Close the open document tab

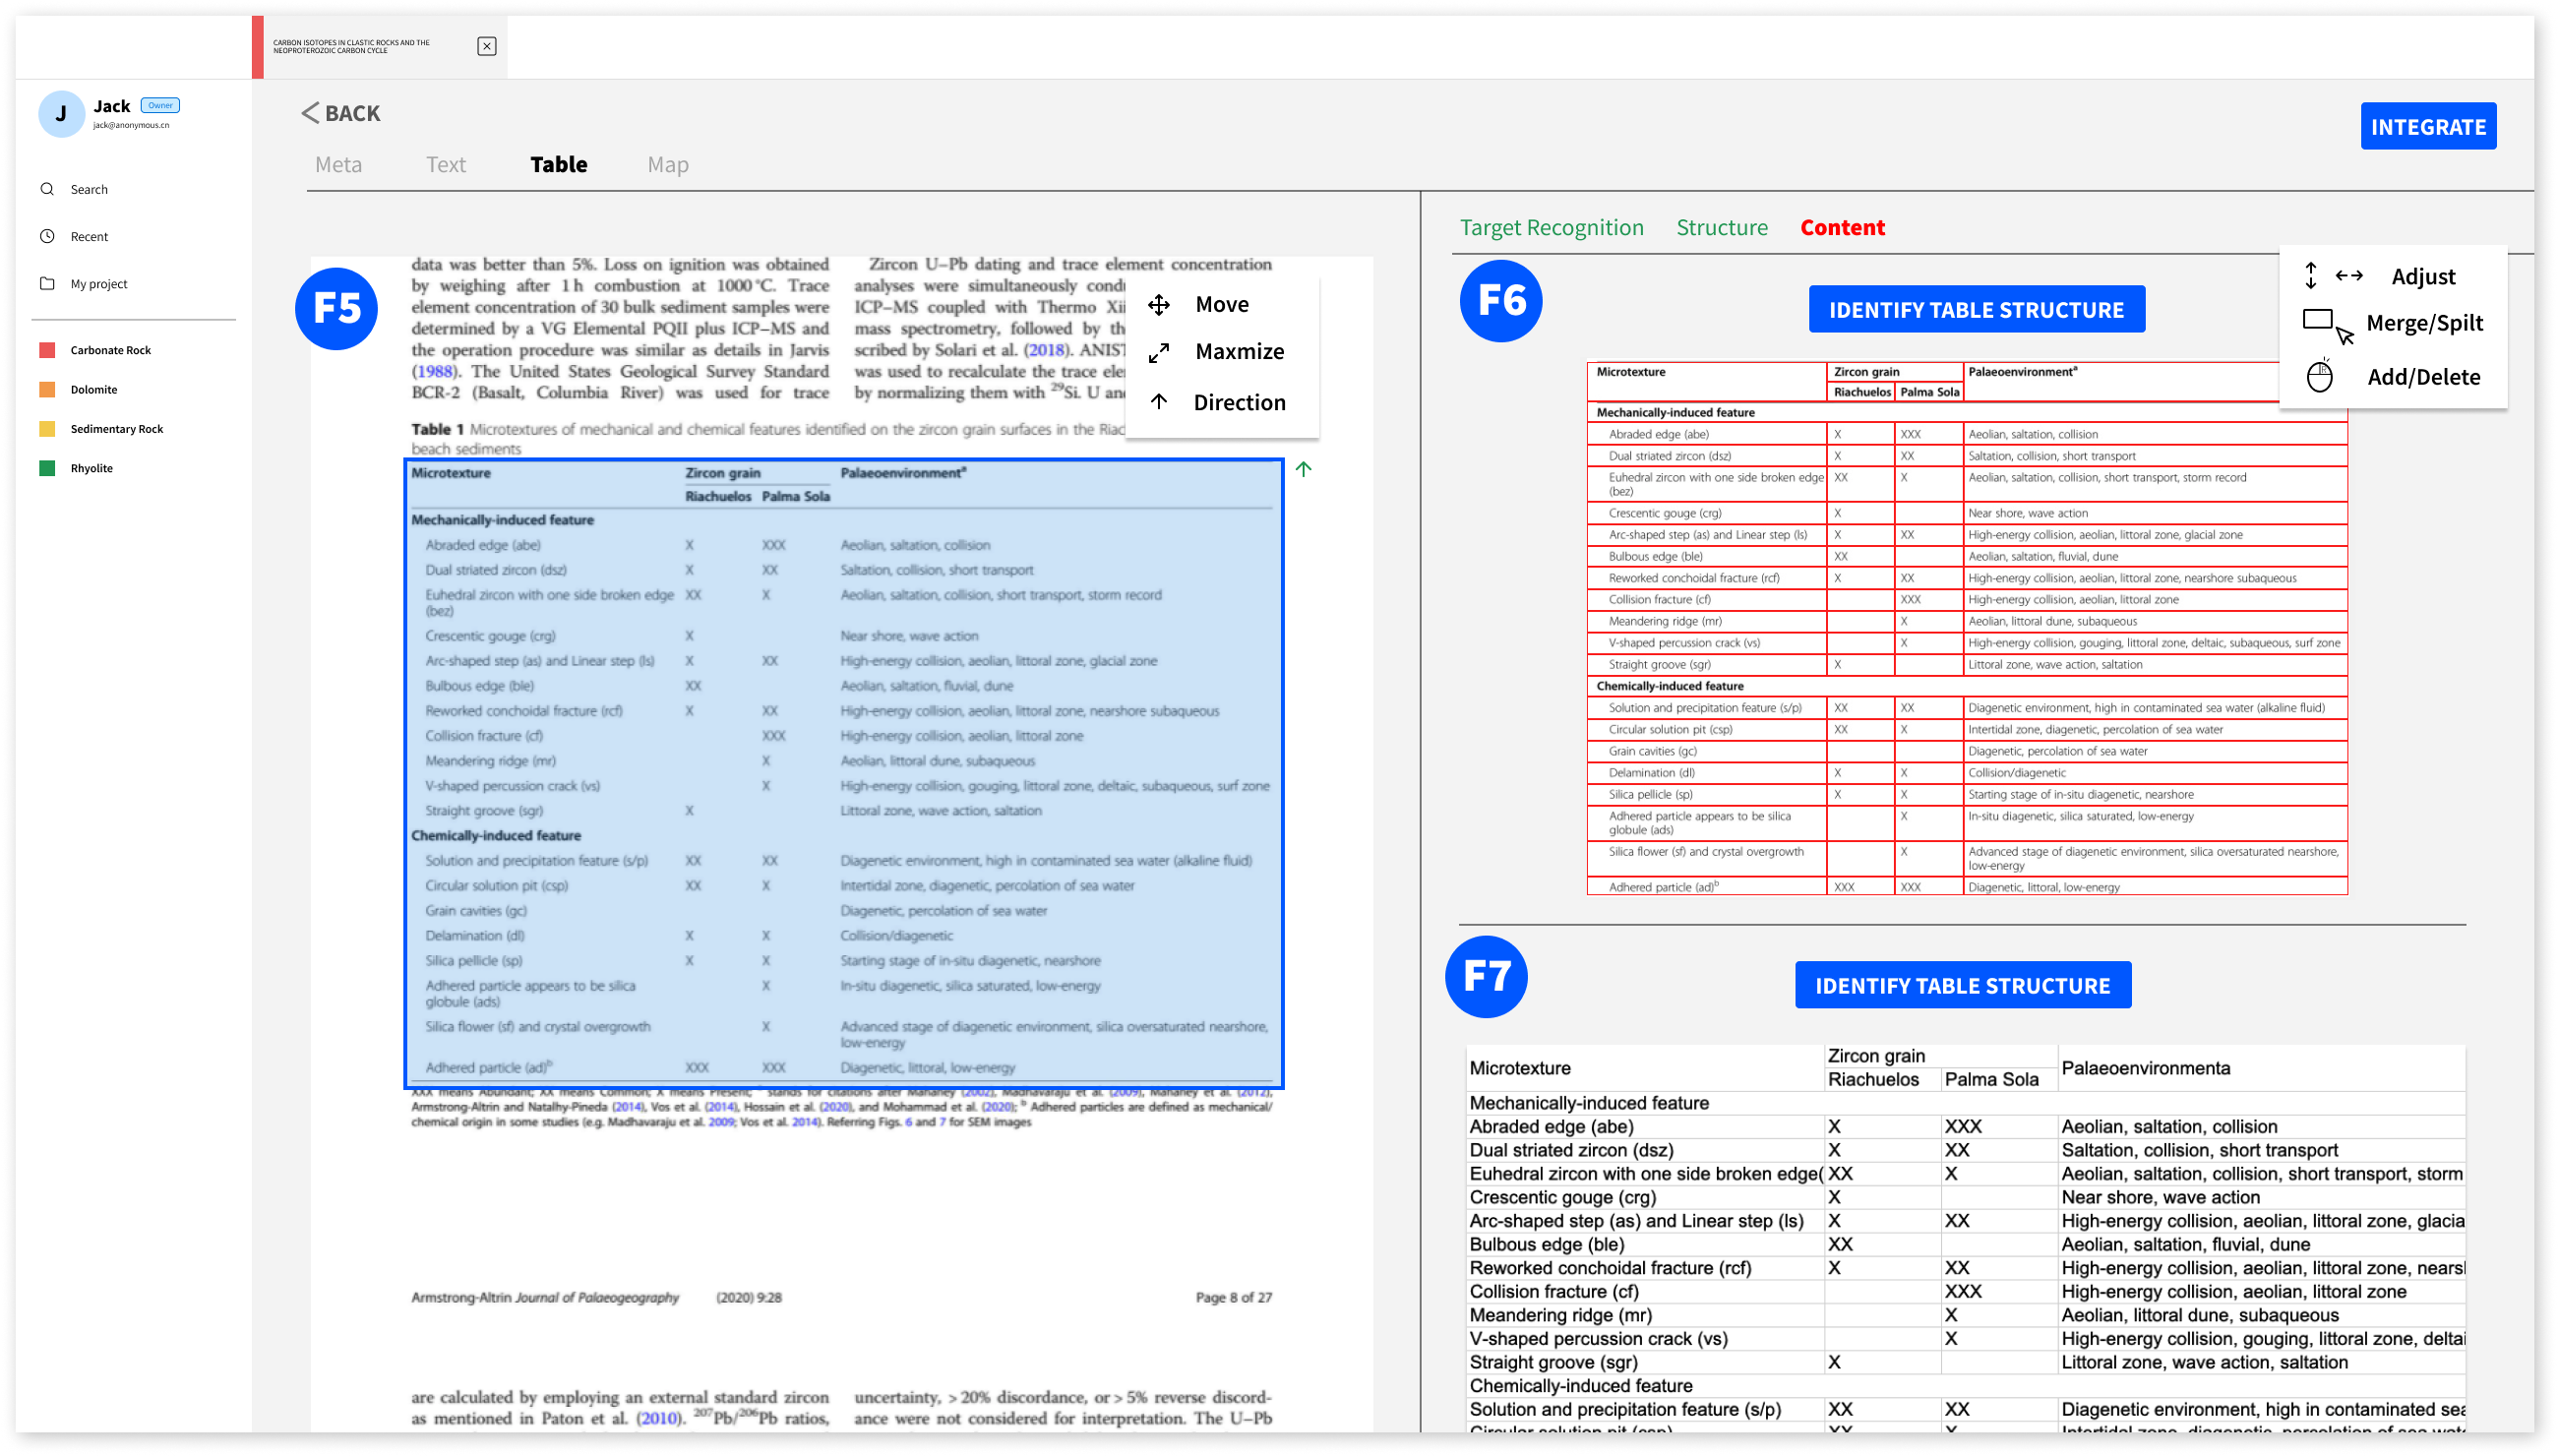[x=486, y=46]
